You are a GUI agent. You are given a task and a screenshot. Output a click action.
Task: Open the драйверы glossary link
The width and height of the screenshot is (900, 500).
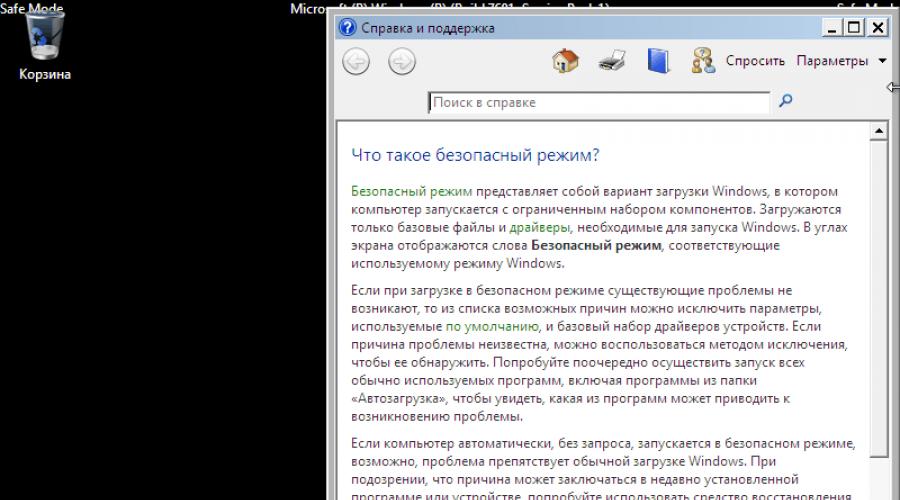click(540, 227)
